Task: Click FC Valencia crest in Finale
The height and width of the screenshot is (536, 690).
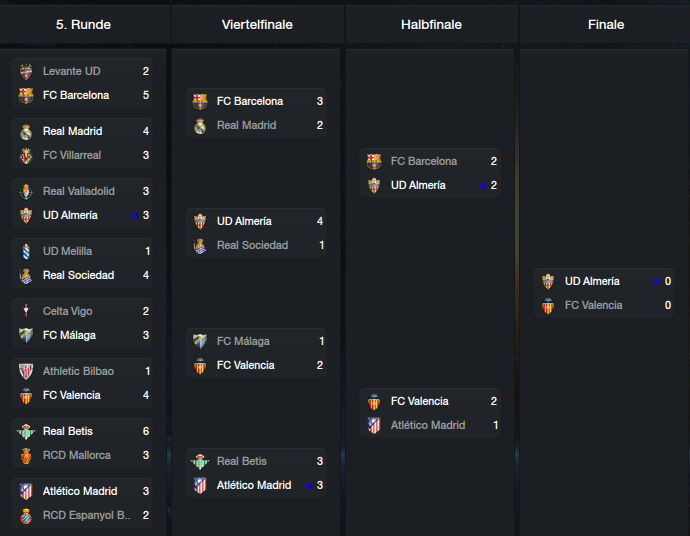Action: click(x=548, y=305)
